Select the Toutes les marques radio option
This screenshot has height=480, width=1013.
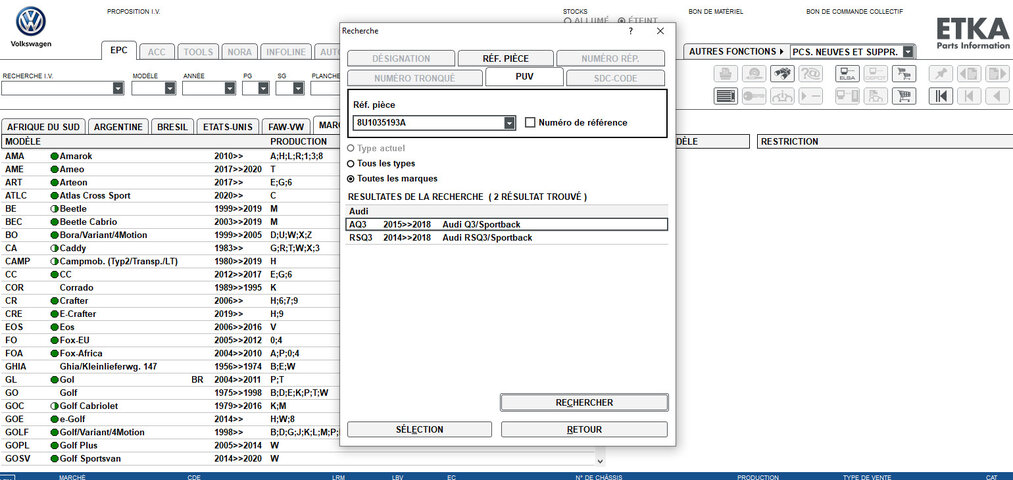(x=351, y=178)
